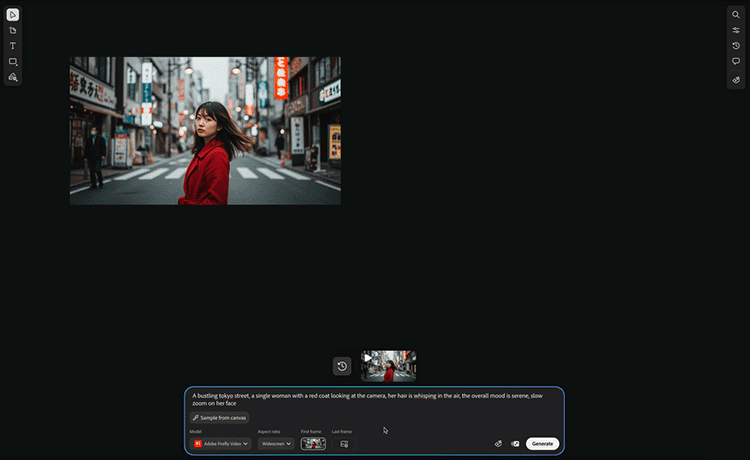Activate the Text tool
The image size is (750, 460).
pos(13,46)
